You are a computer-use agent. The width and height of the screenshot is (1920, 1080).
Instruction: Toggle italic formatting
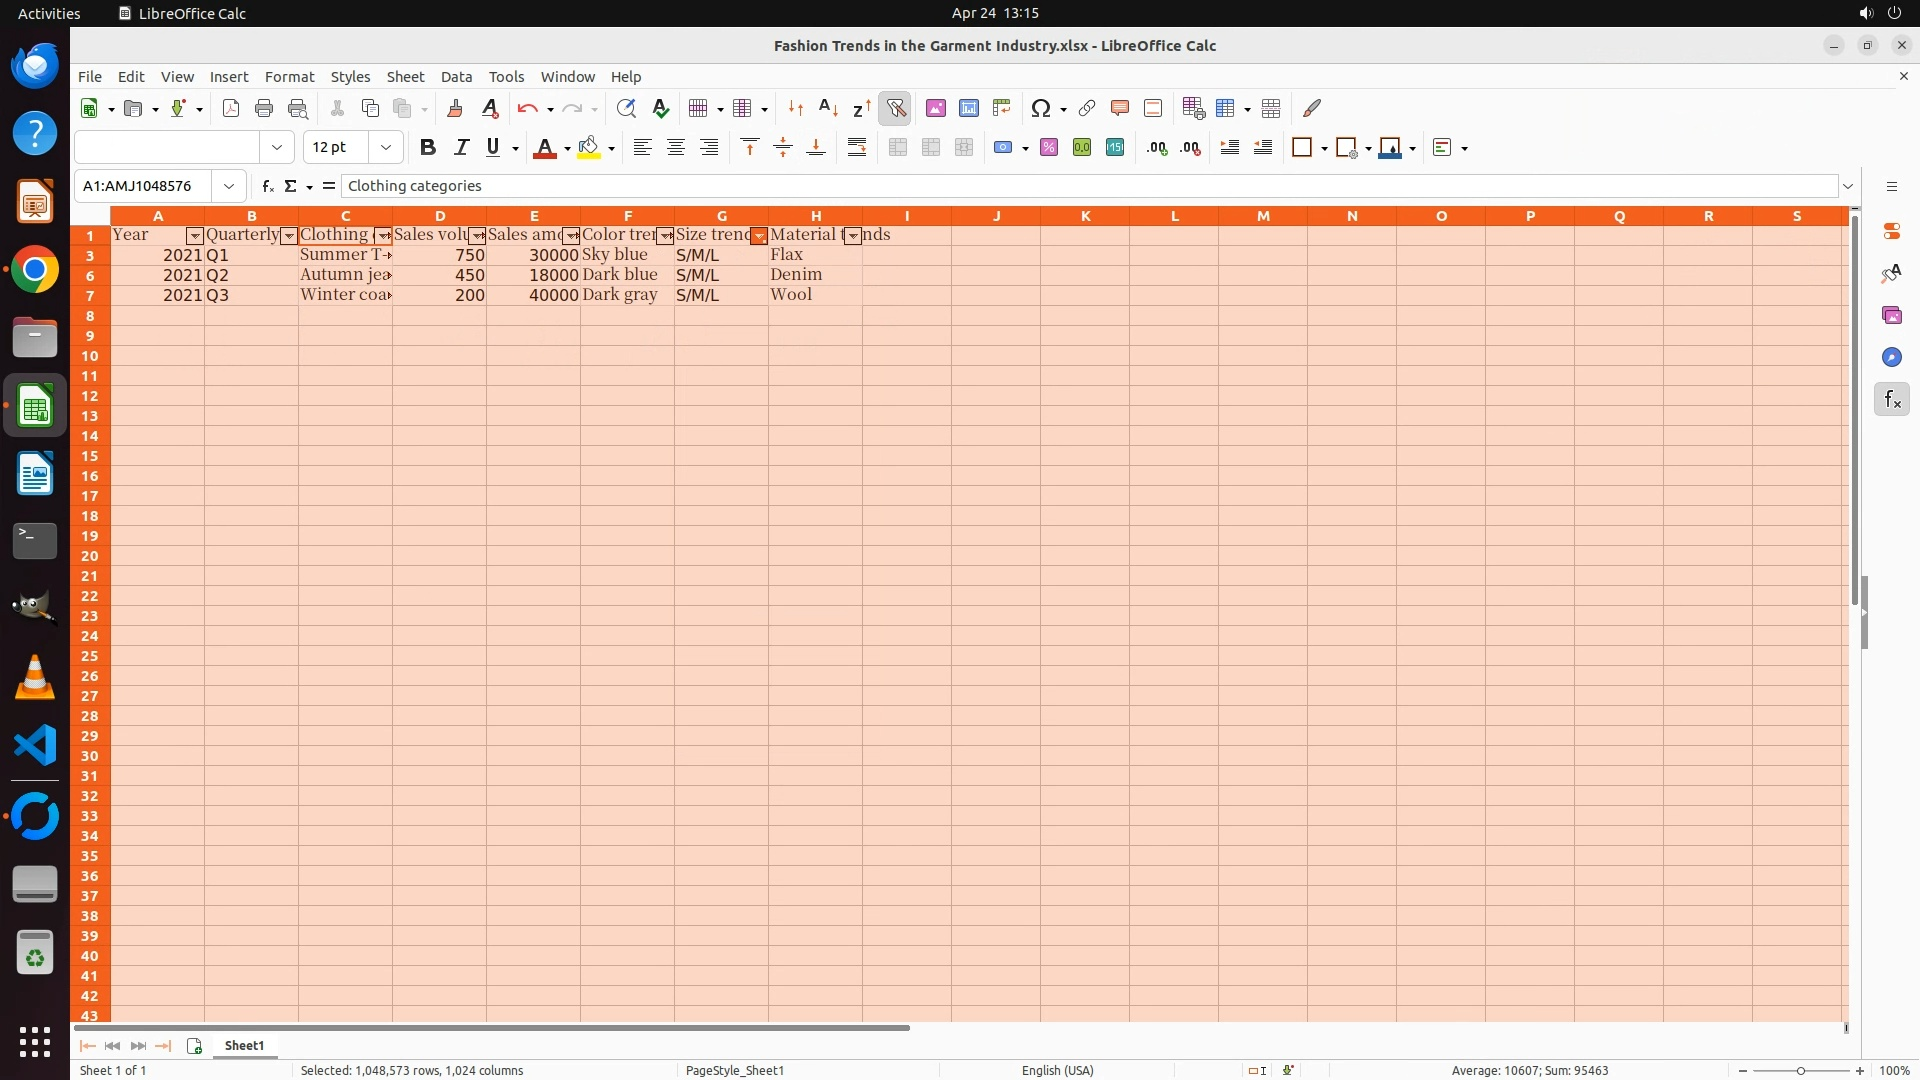461,148
